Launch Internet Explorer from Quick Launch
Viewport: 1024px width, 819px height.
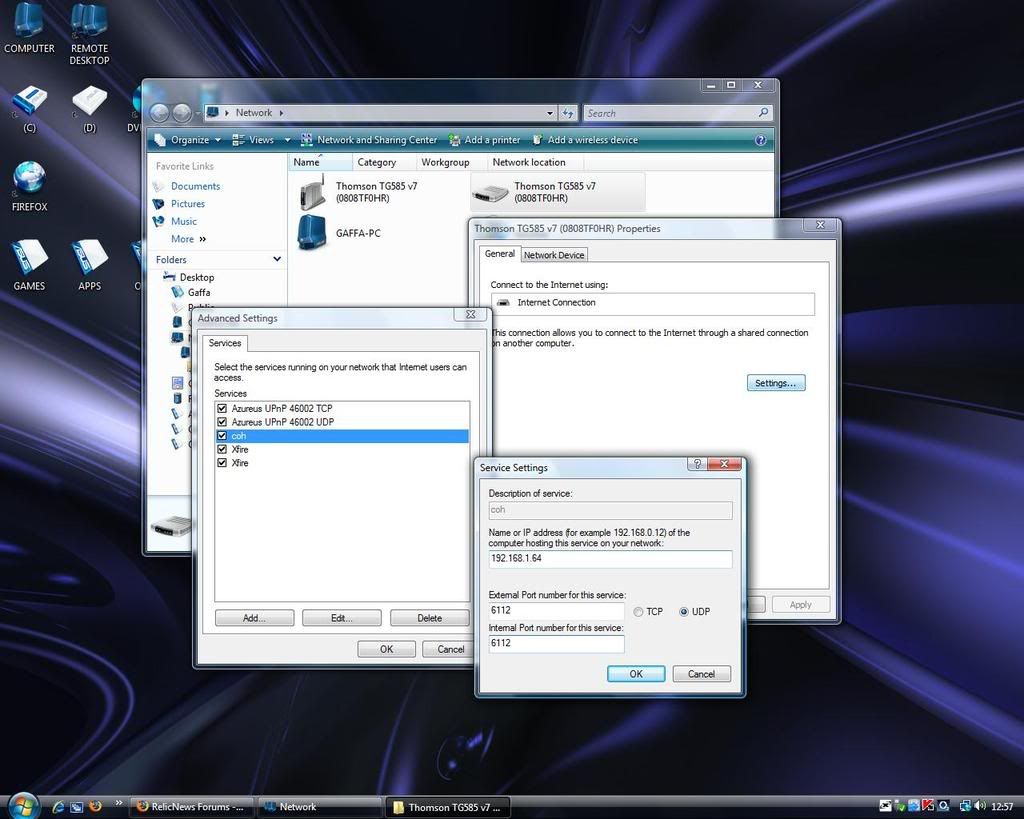pyautogui.click(x=57, y=807)
